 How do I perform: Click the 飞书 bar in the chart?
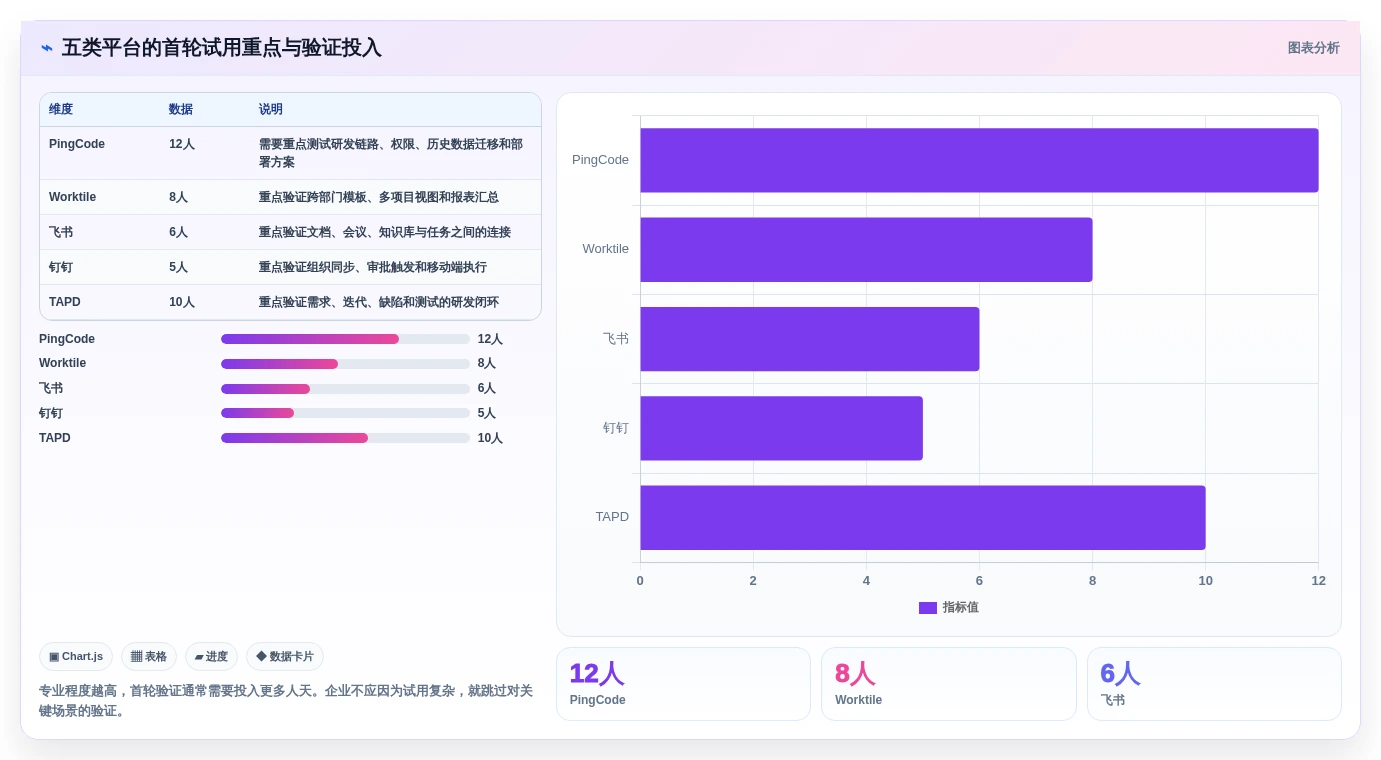point(810,339)
